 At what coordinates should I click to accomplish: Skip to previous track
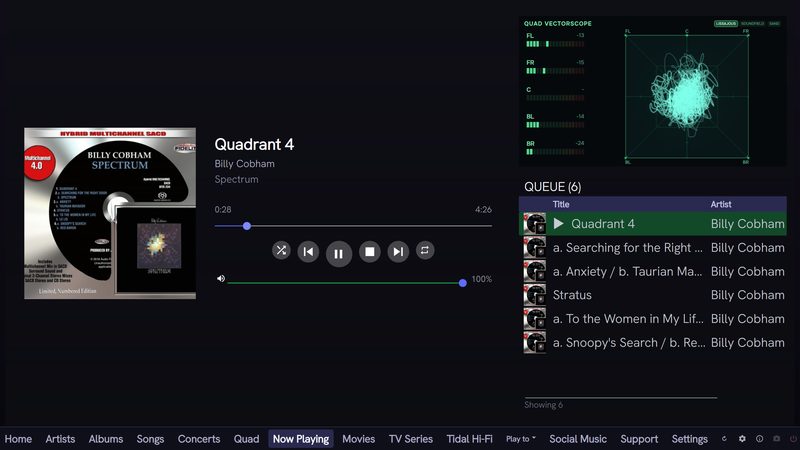point(309,252)
